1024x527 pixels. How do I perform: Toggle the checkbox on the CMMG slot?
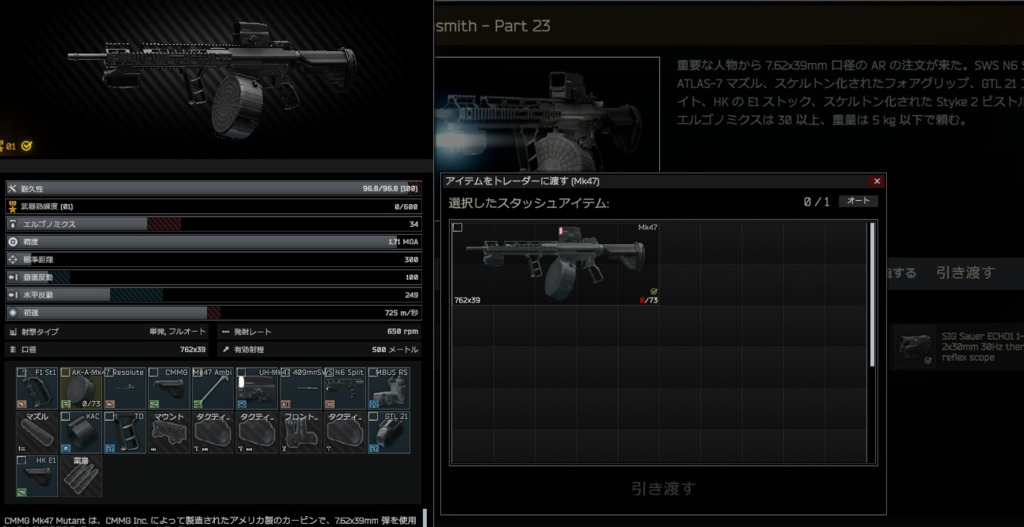153,372
